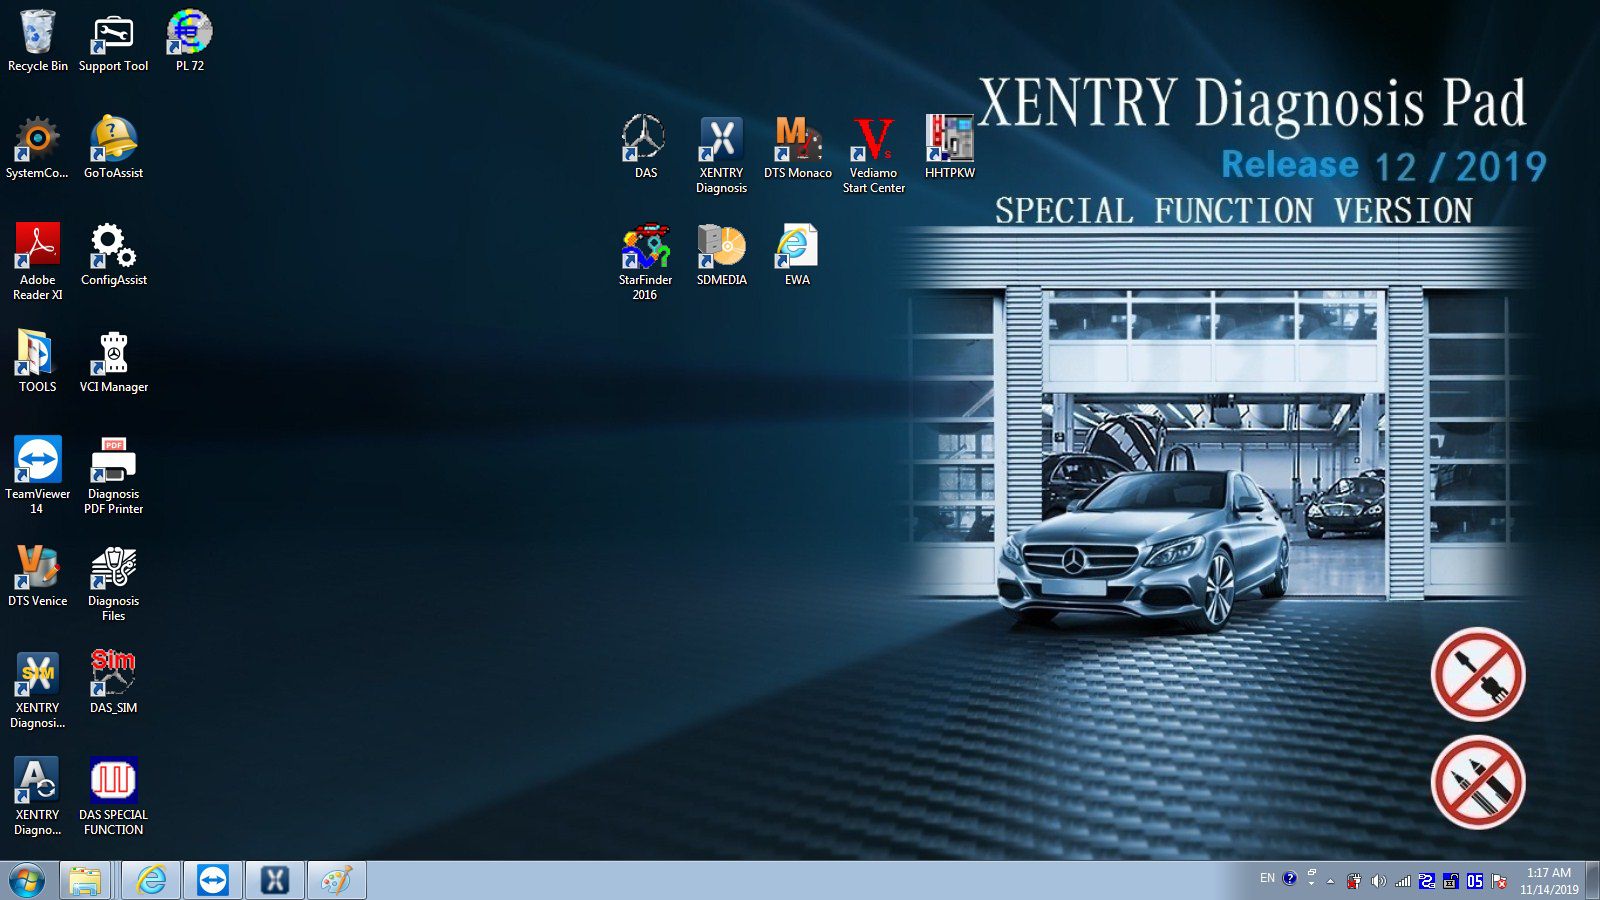Launch the SDMEDIA shortcut

(x=721, y=255)
